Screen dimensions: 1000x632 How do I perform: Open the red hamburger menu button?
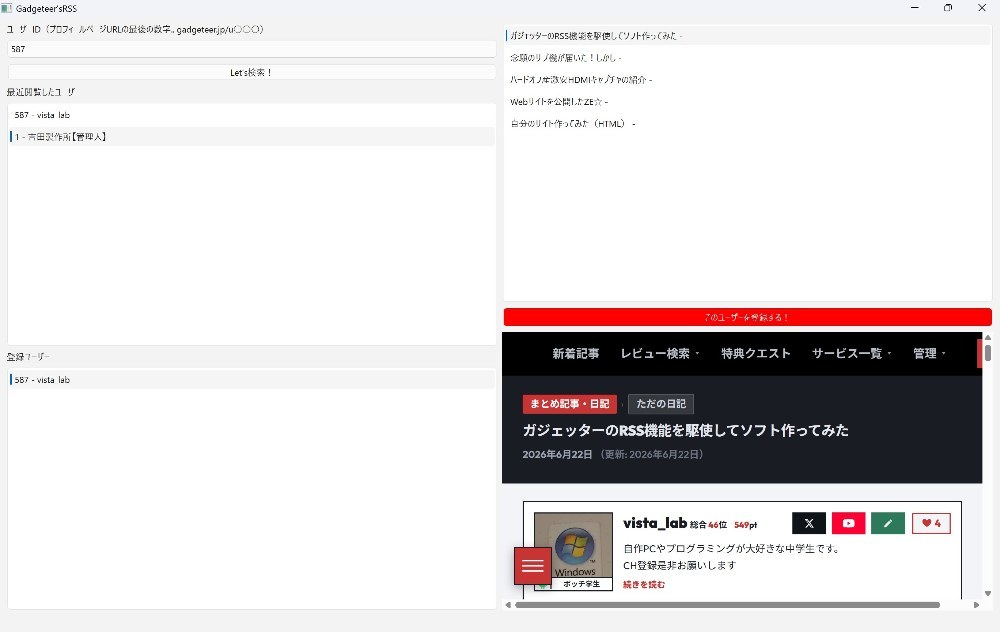pyautogui.click(x=533, y=566)
